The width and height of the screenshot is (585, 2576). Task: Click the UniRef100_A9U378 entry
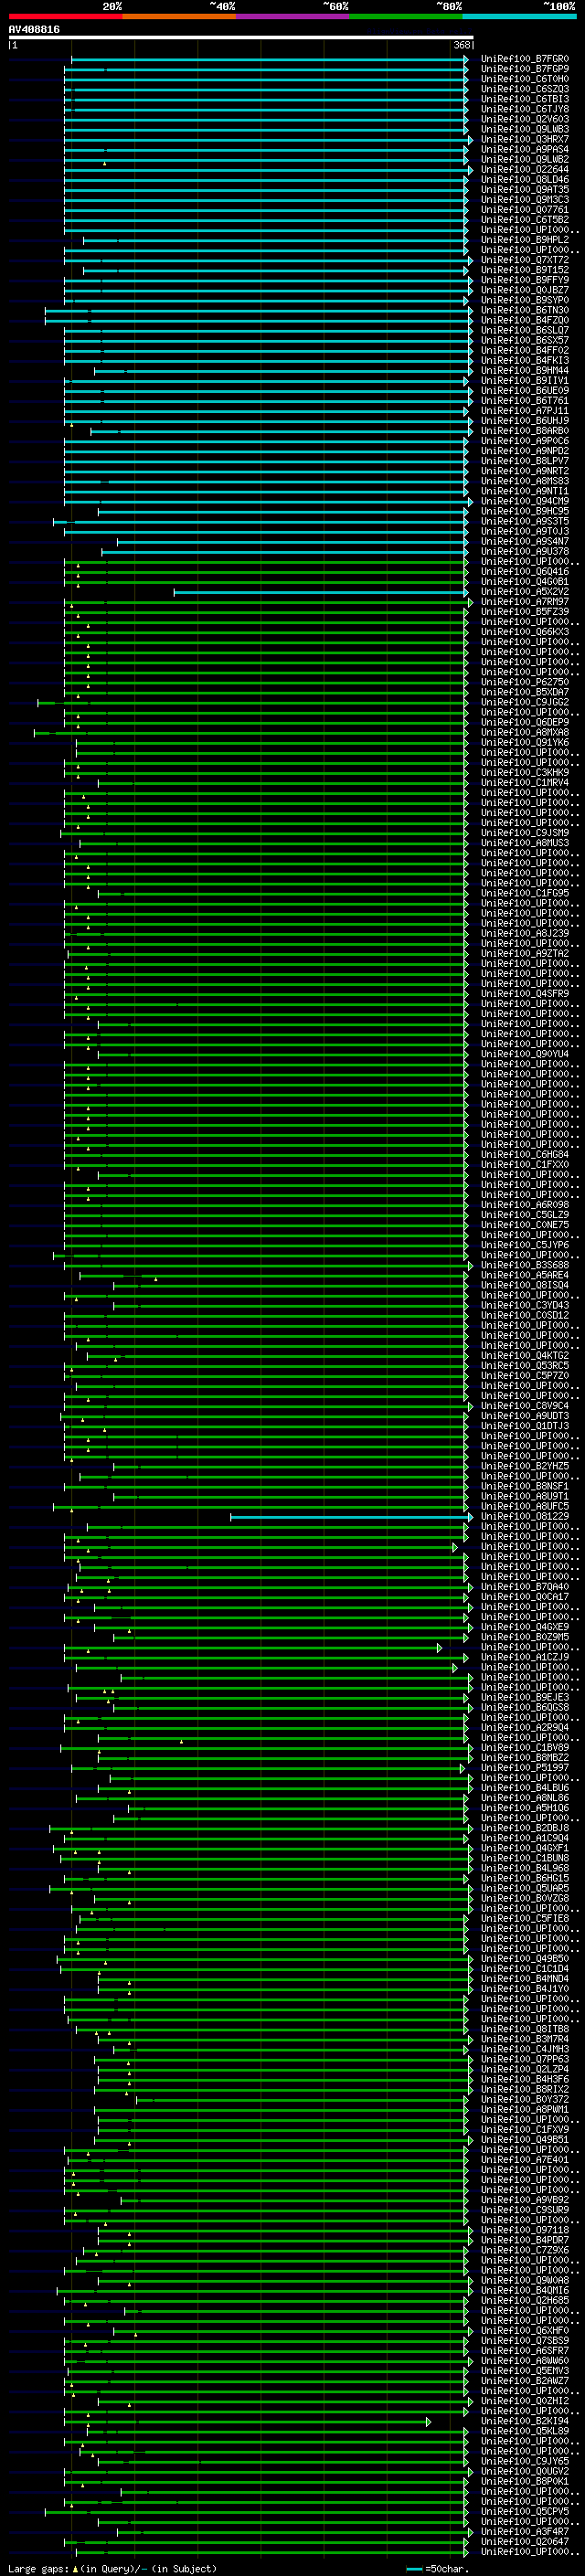525,551
